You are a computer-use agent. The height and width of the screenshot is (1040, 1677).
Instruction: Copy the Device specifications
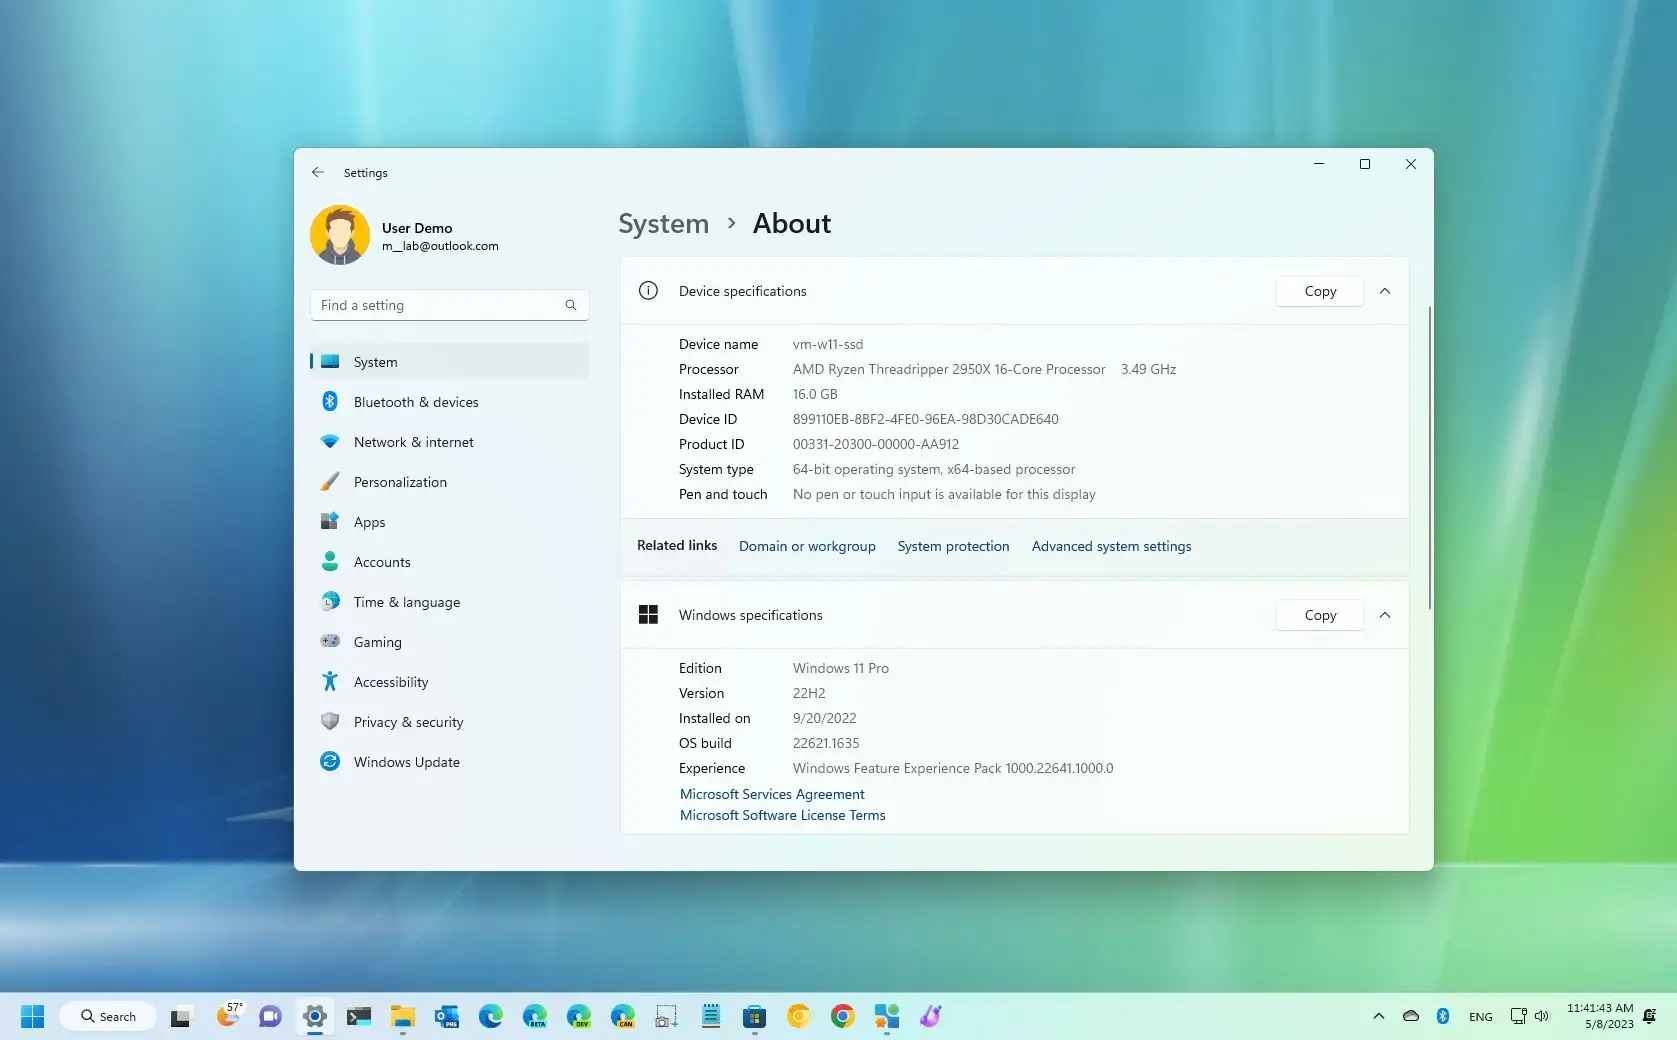(1319, 291)
